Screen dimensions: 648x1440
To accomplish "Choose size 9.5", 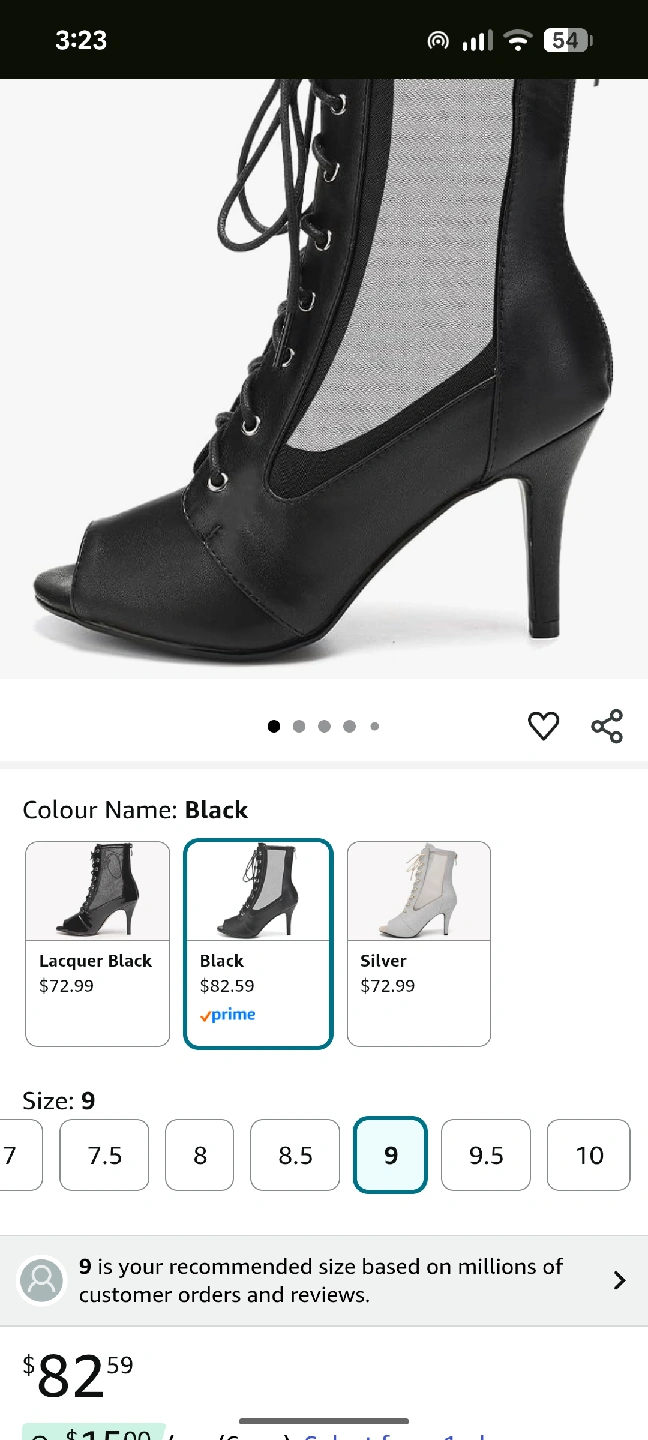I will (486, 1155).
